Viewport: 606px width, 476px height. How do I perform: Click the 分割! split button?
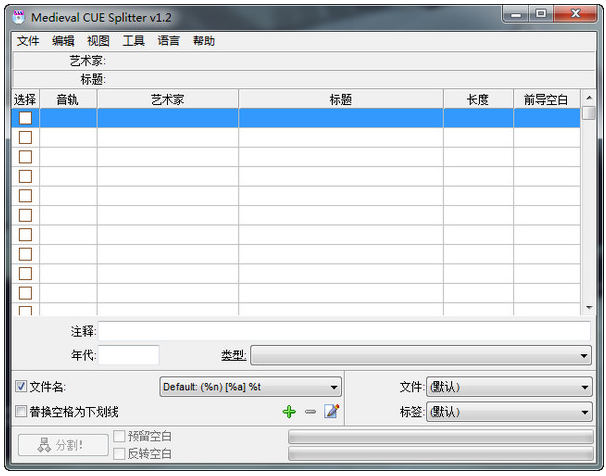click(x=63, y=445)
